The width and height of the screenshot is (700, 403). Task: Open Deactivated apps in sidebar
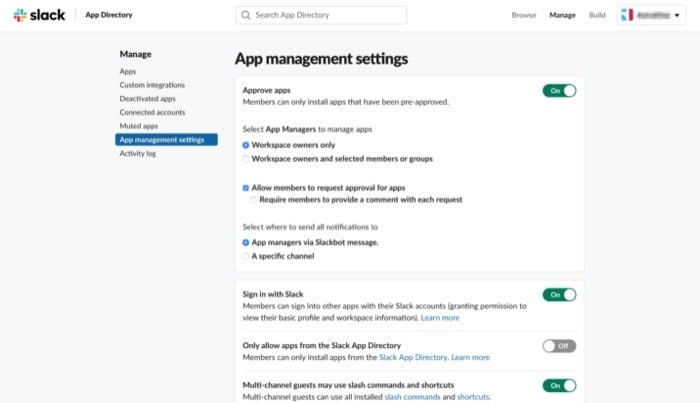pos(147,99)
